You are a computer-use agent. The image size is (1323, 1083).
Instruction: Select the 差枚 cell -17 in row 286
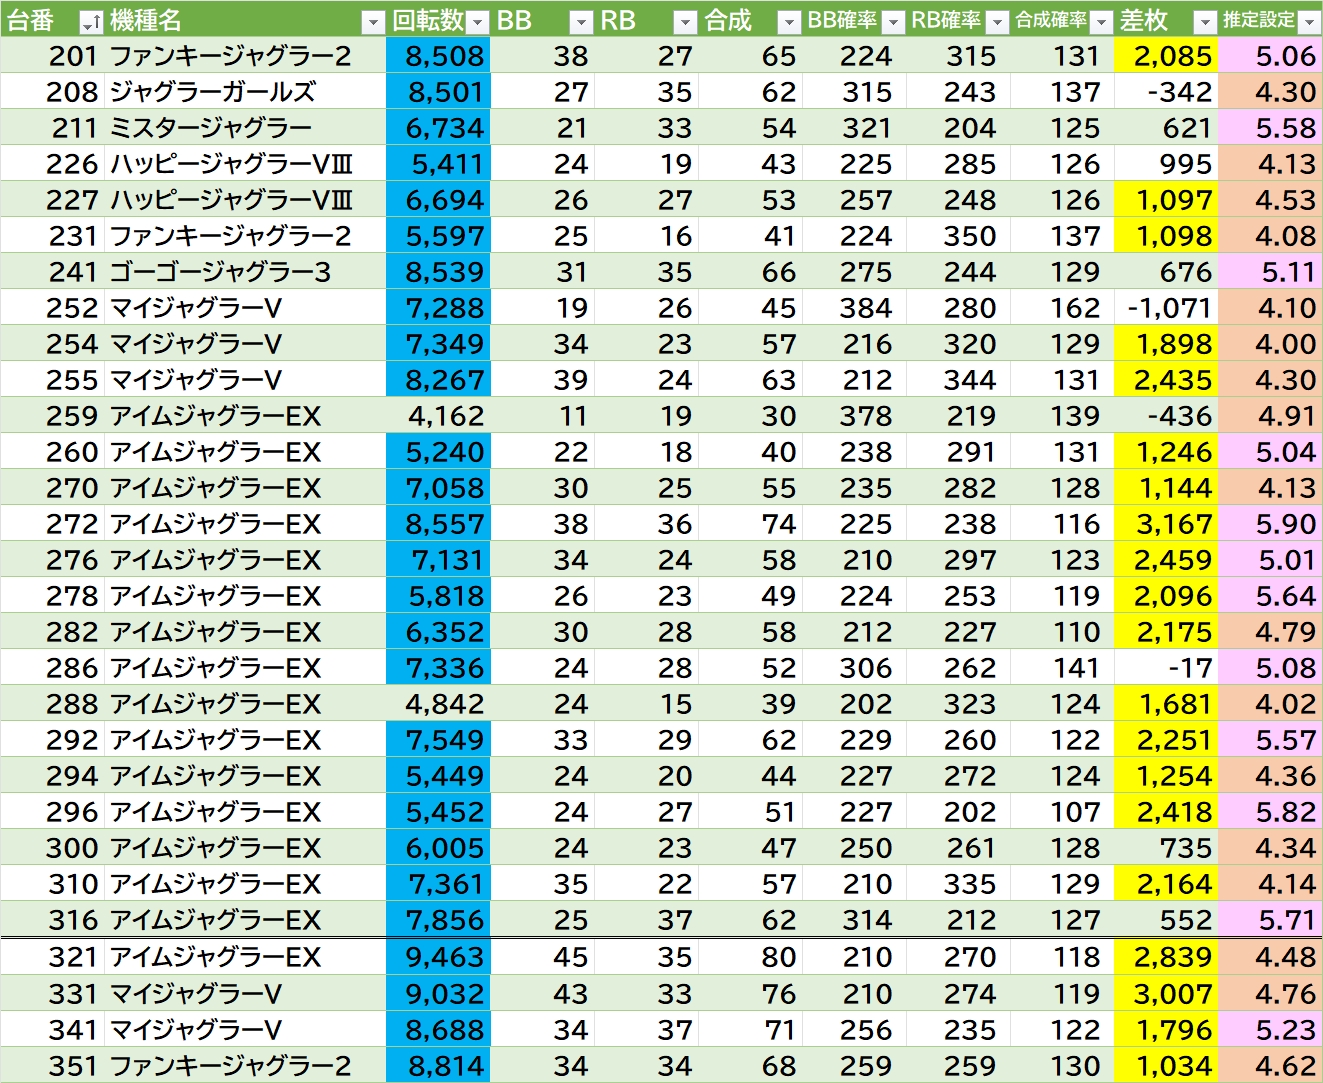(x=1166, y=668)
